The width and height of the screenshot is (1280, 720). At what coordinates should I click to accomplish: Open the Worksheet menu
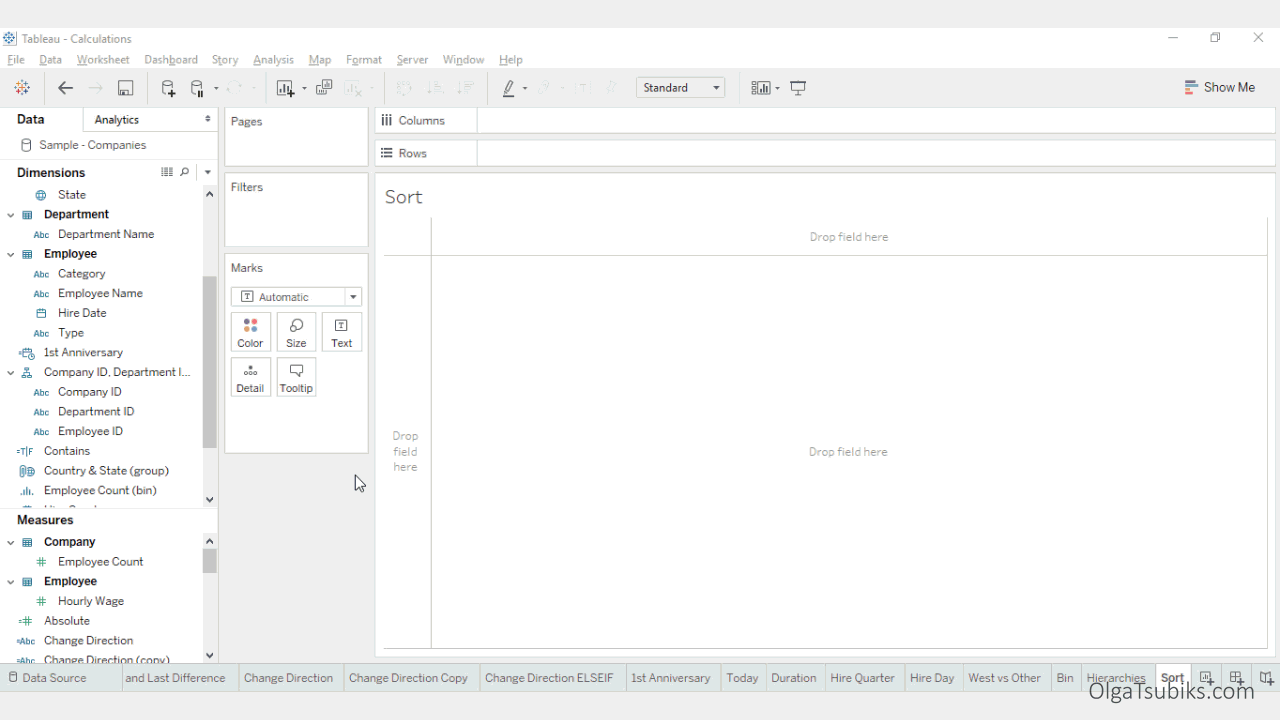click(103, 60)
